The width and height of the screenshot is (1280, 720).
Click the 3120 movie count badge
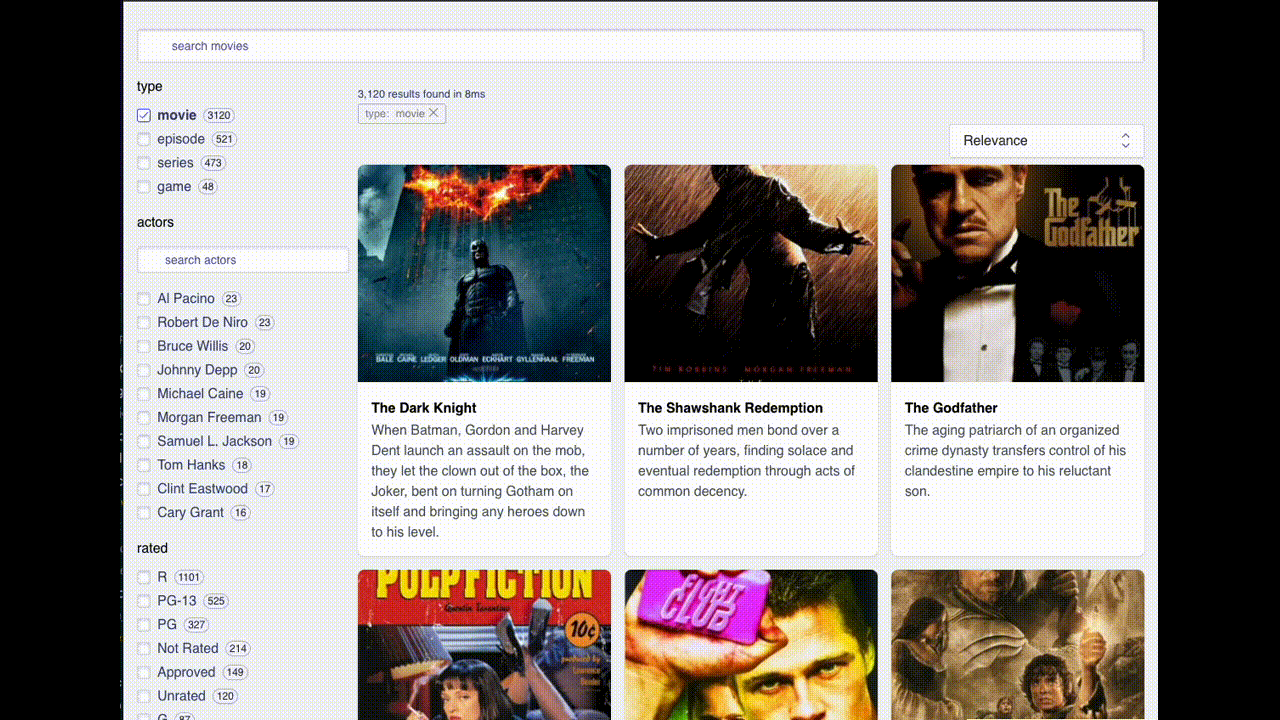pyautogui.click(x=219, y=115)
